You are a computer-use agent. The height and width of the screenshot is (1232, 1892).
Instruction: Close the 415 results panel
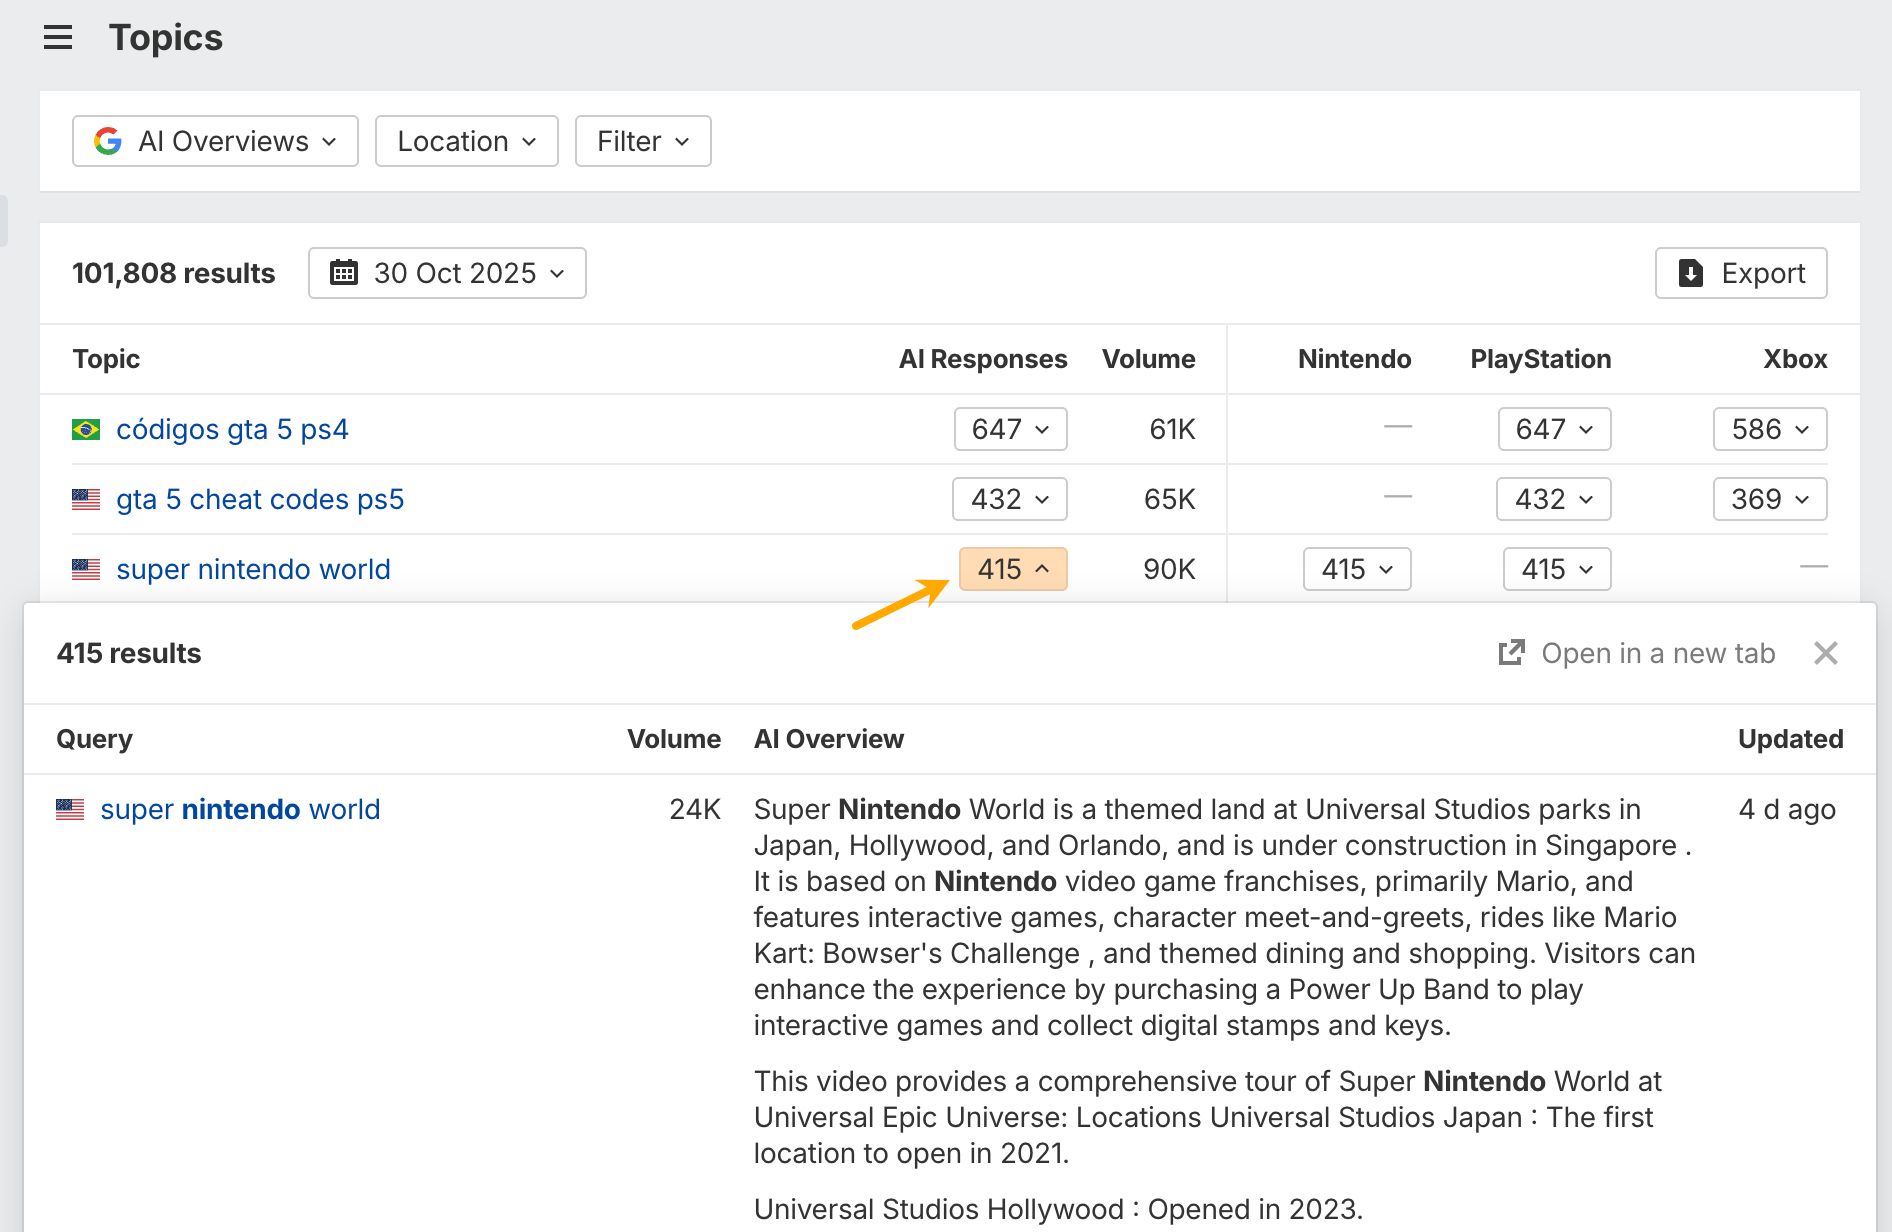[x=1825, y=653]
